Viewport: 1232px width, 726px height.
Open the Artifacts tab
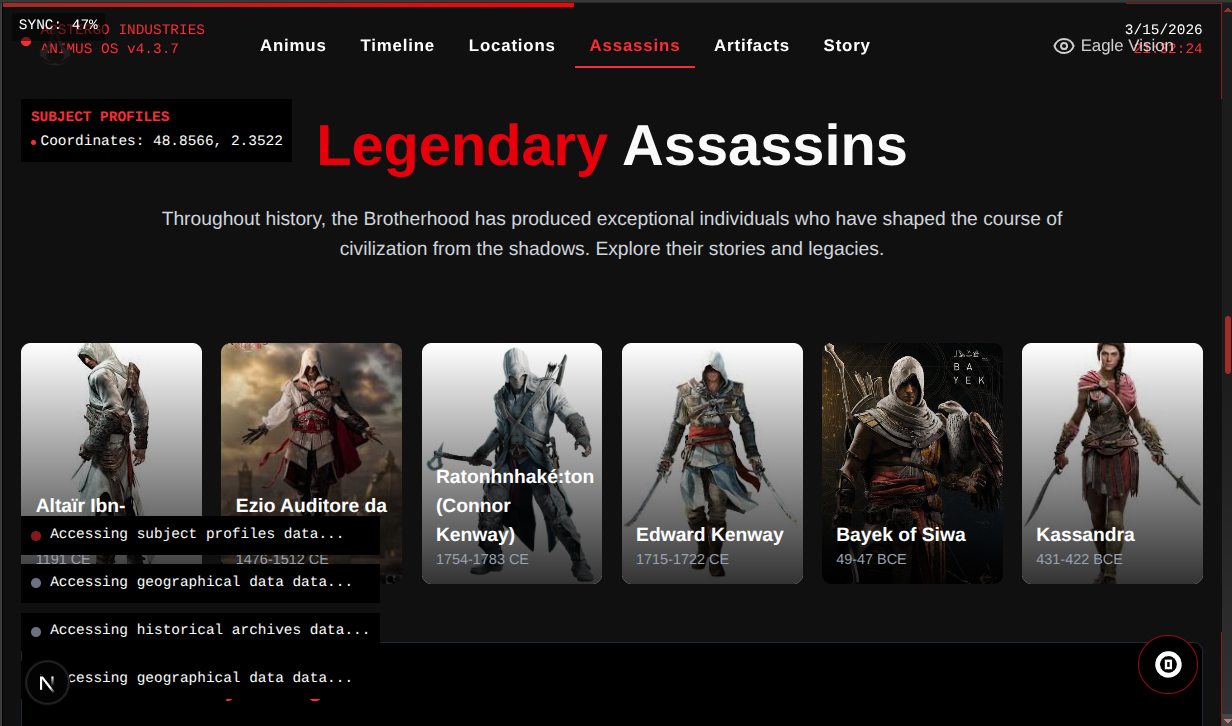[752, 45]
